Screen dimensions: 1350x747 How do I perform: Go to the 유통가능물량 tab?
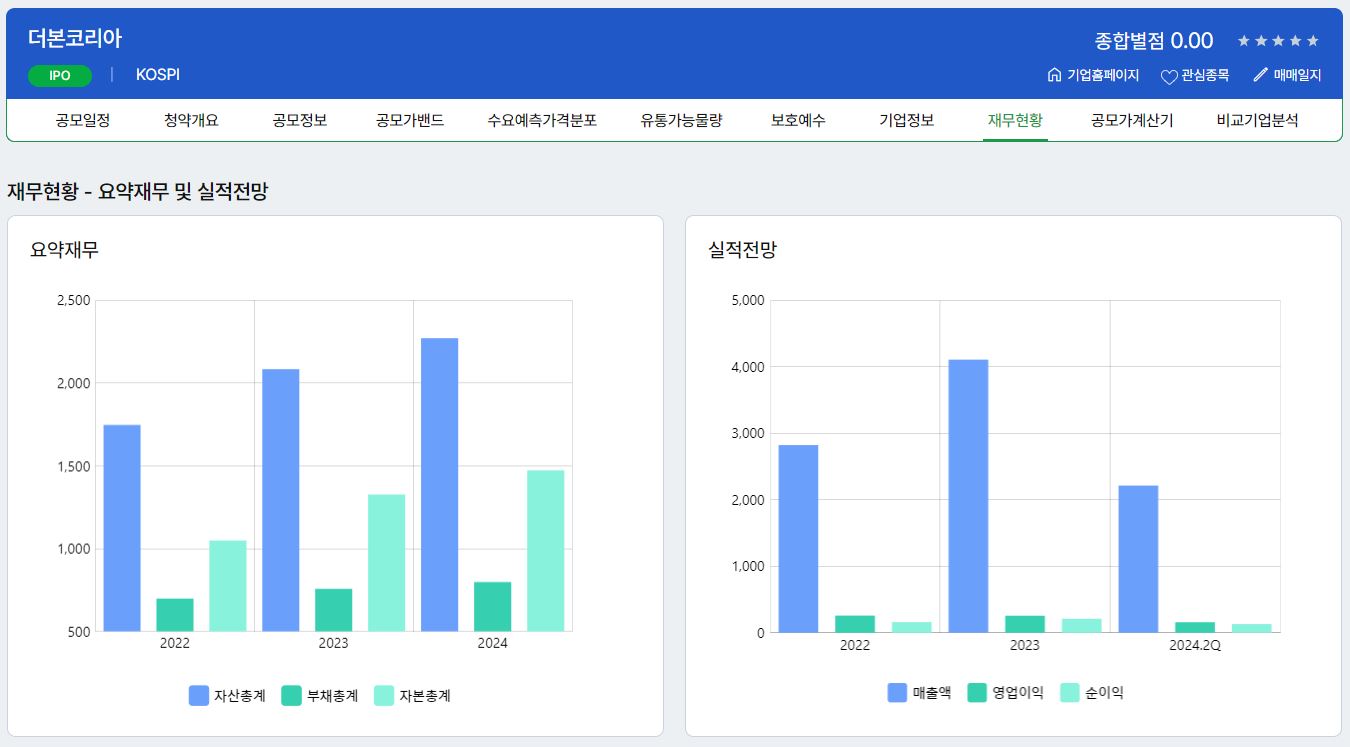[x=681, y=121]
